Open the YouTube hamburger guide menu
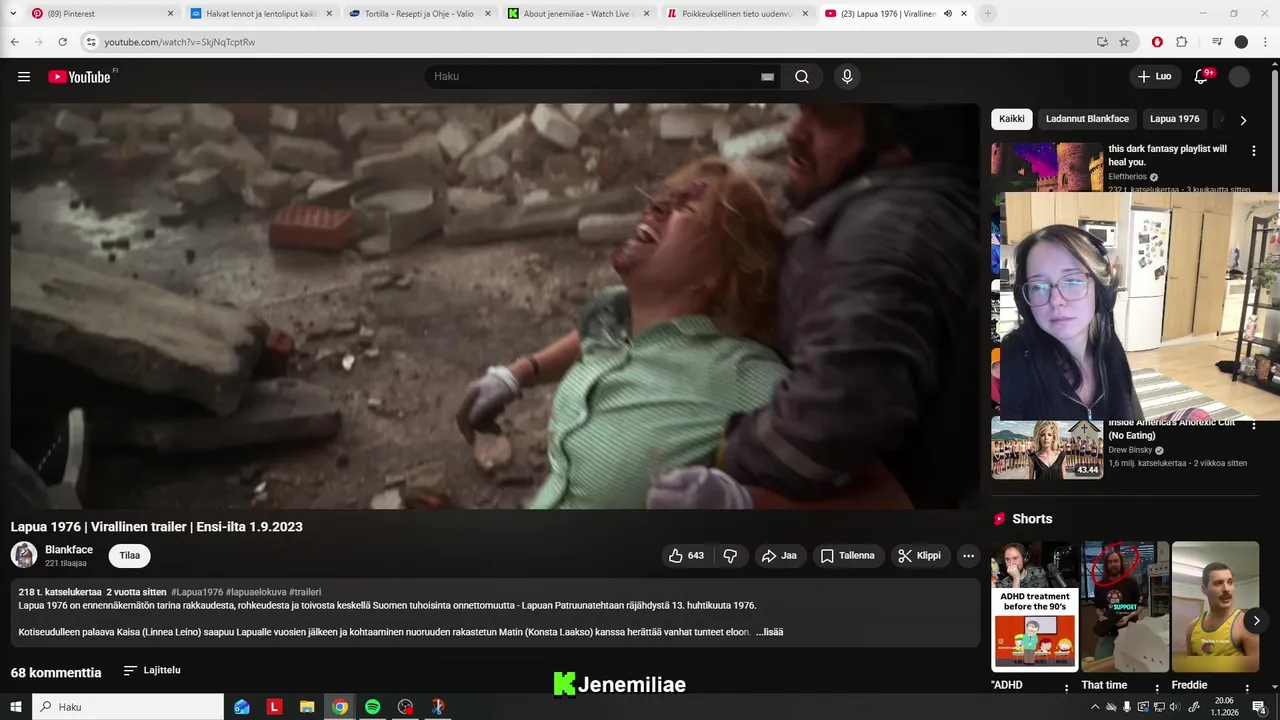Screen dimensions: 1280x720 (24, 77)
